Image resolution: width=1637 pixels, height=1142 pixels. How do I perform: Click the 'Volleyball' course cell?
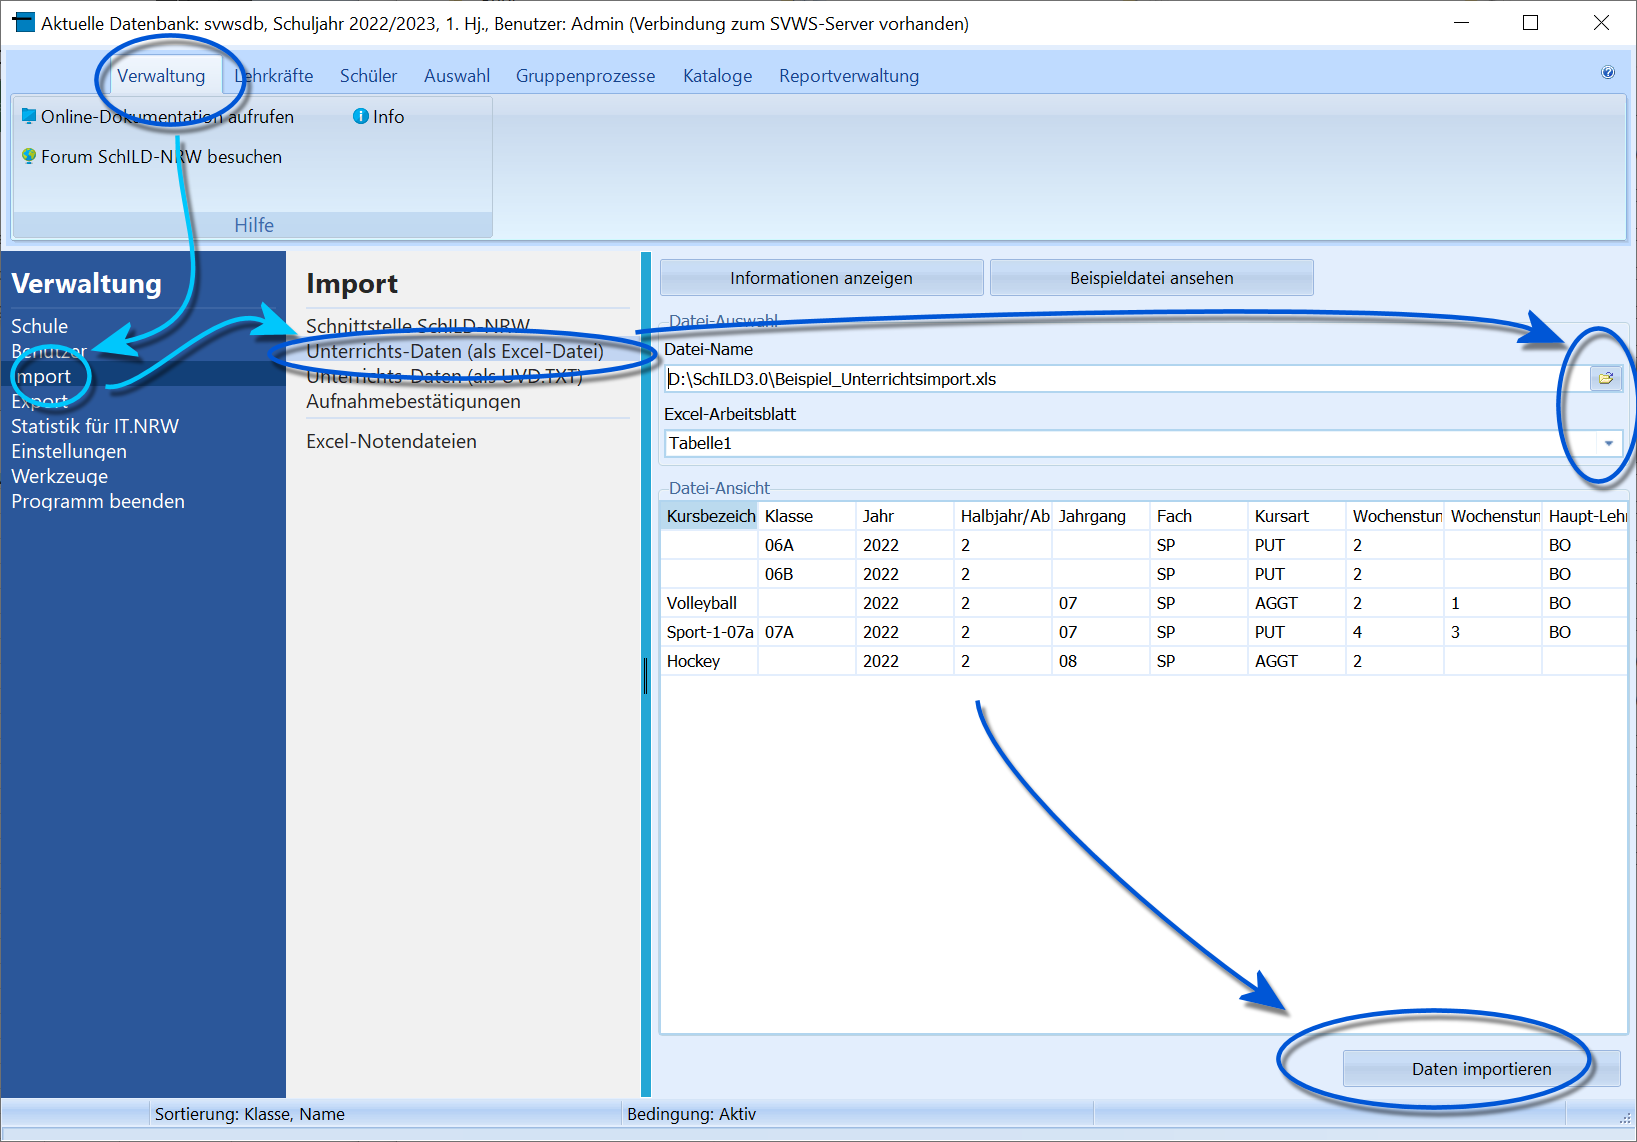(710, 603)
